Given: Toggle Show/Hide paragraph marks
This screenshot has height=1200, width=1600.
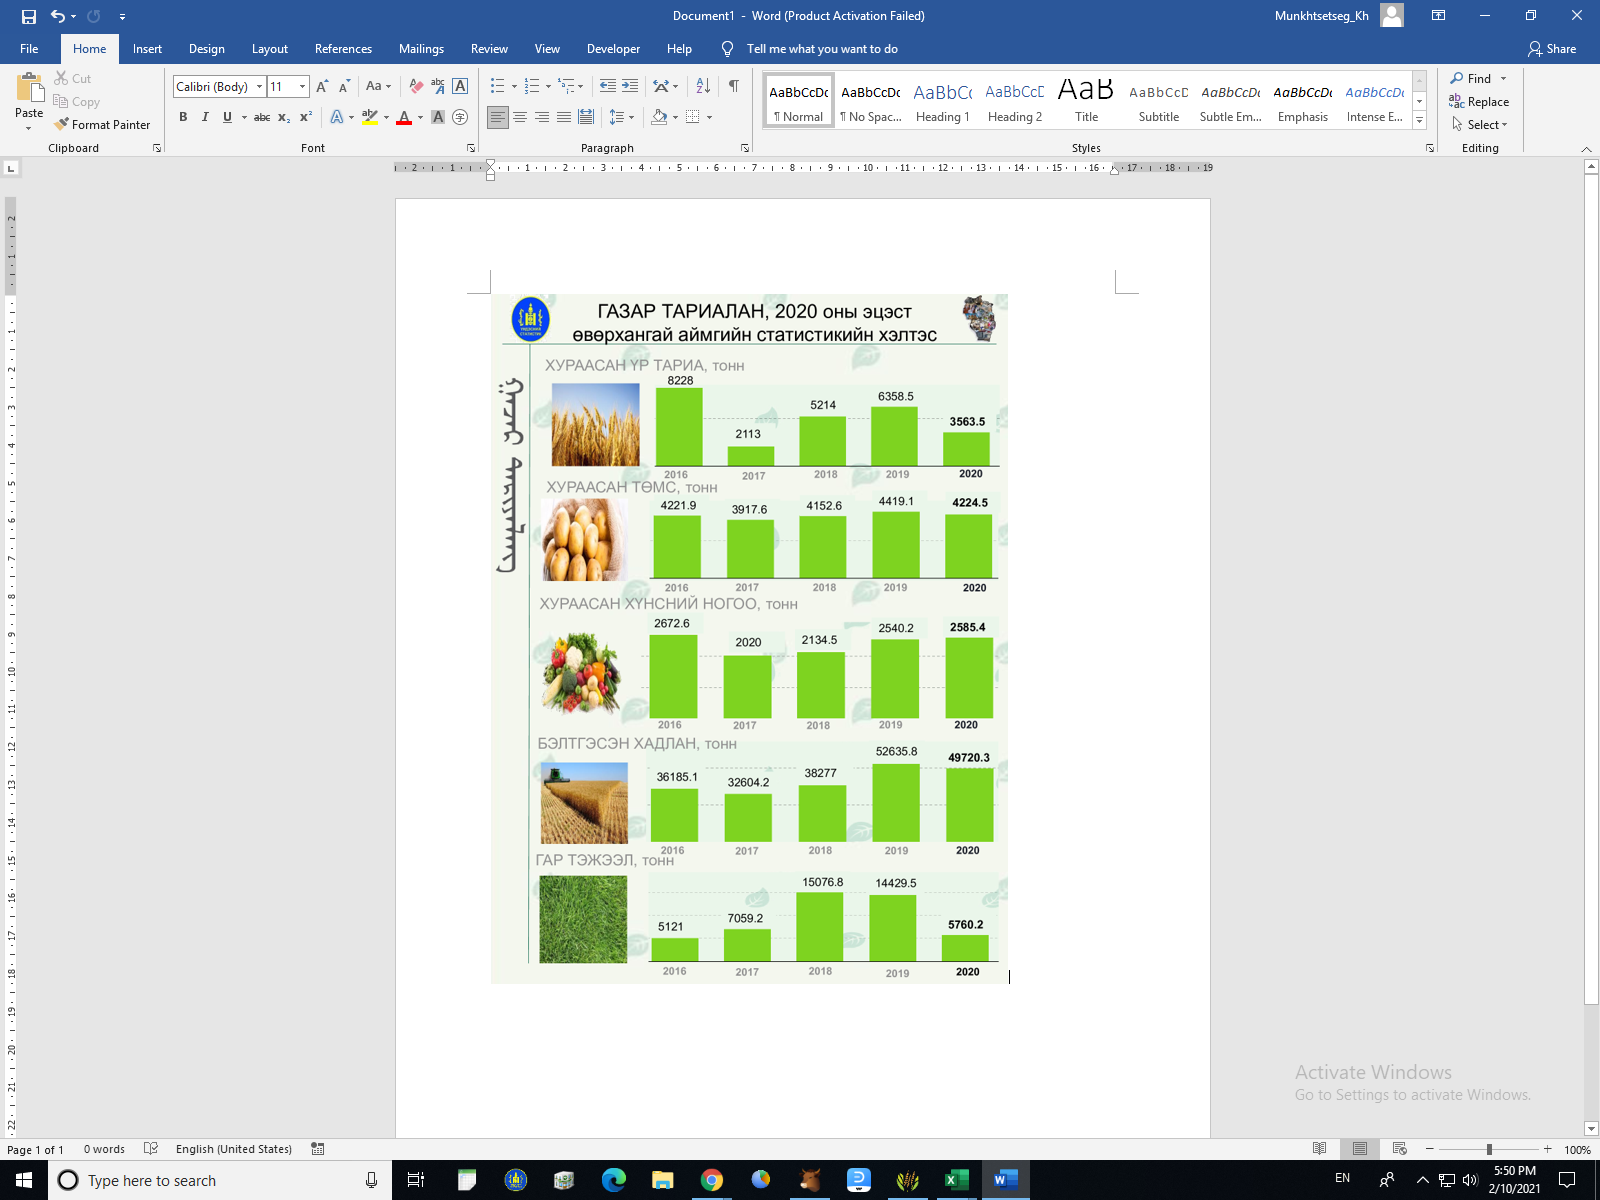Looking at the screenshot, I should [x=734, y=87].
